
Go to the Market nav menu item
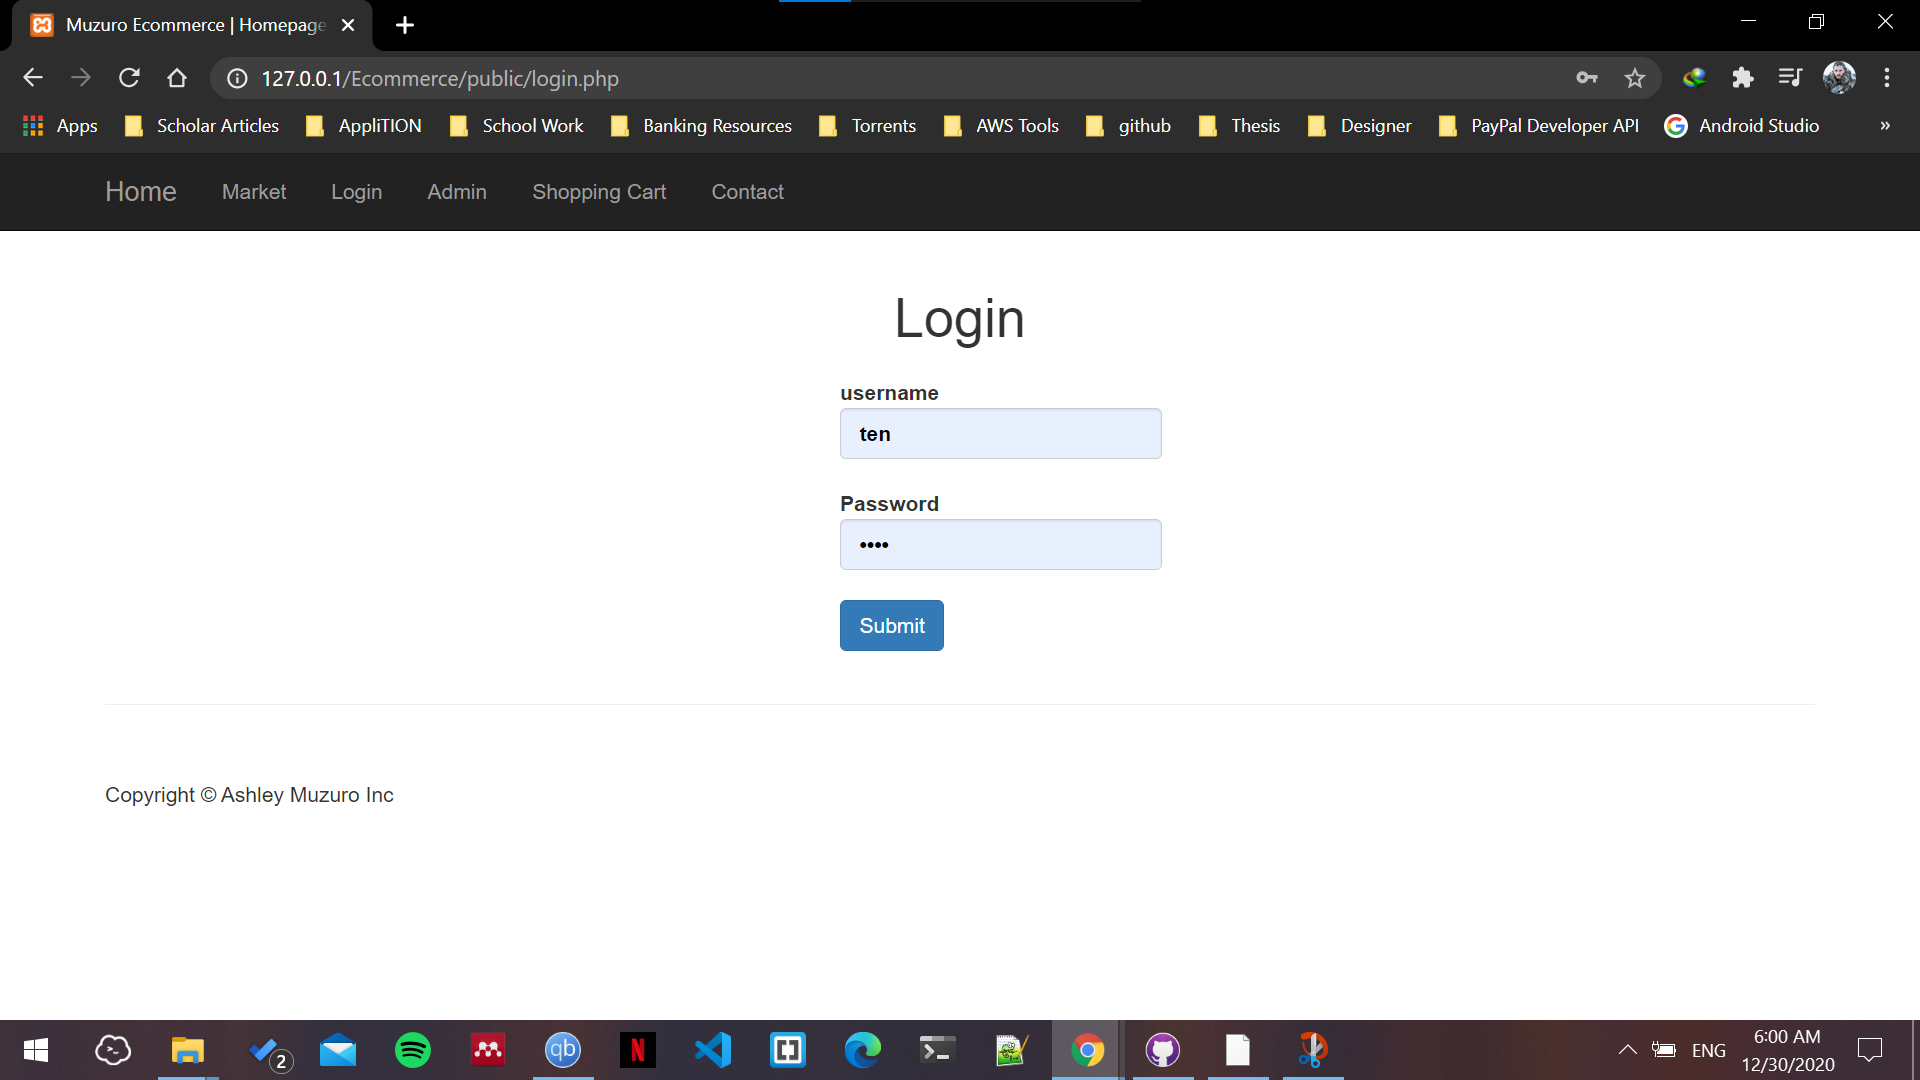coord(254,192)
